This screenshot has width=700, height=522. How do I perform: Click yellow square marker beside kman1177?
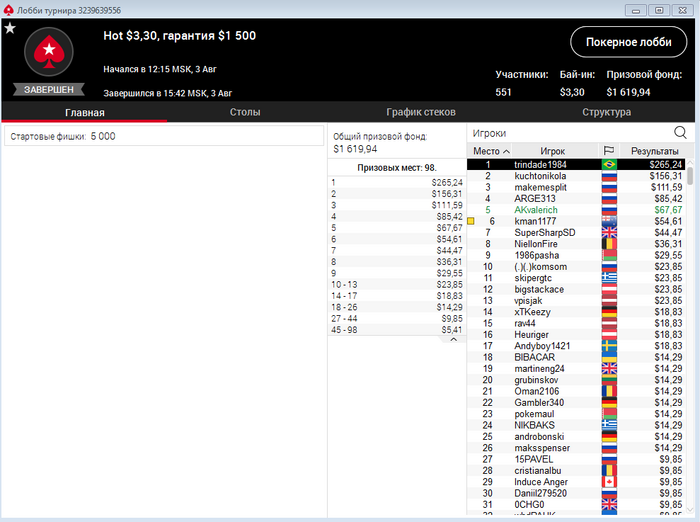[471, 221]
